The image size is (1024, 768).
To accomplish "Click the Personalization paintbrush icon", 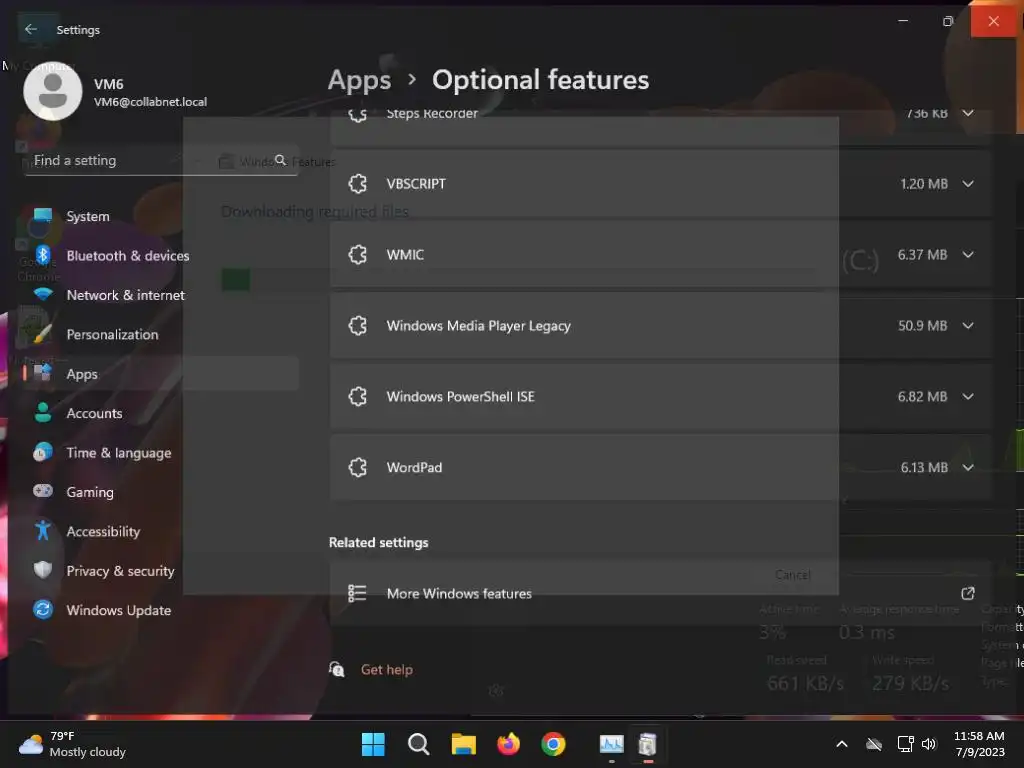I will [x=43, y=334].
